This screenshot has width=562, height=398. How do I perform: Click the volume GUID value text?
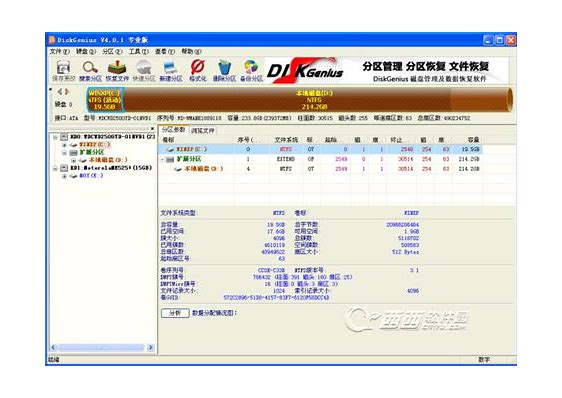(276, 298)
